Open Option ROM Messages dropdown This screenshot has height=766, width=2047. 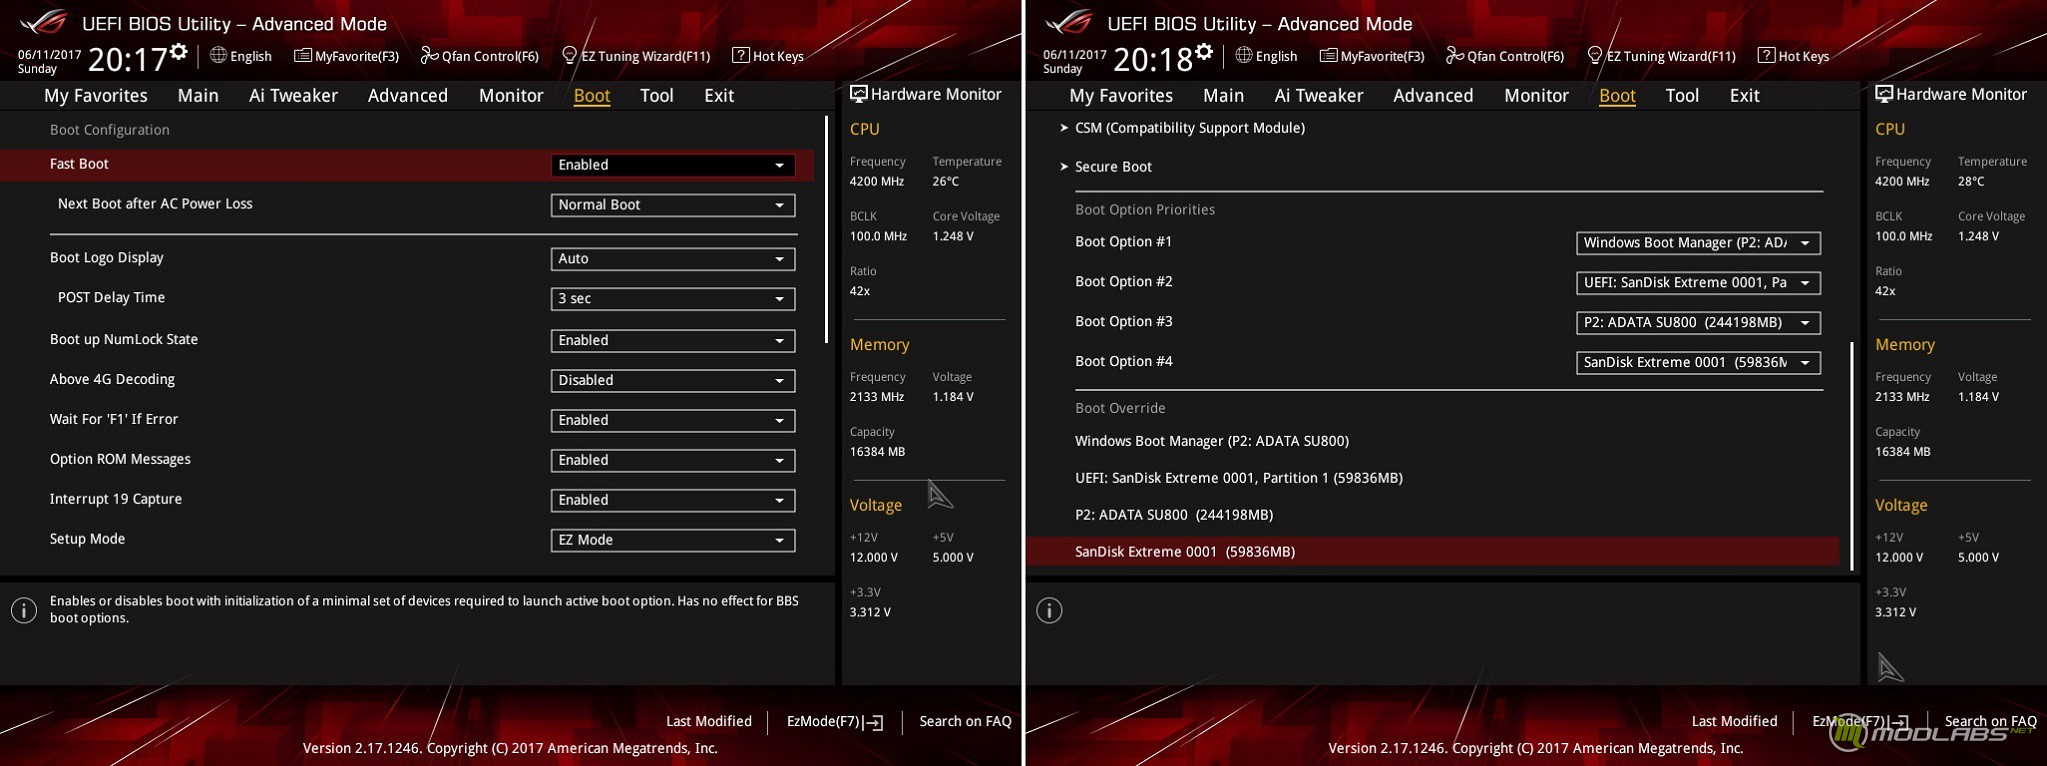tap(673, 461)
